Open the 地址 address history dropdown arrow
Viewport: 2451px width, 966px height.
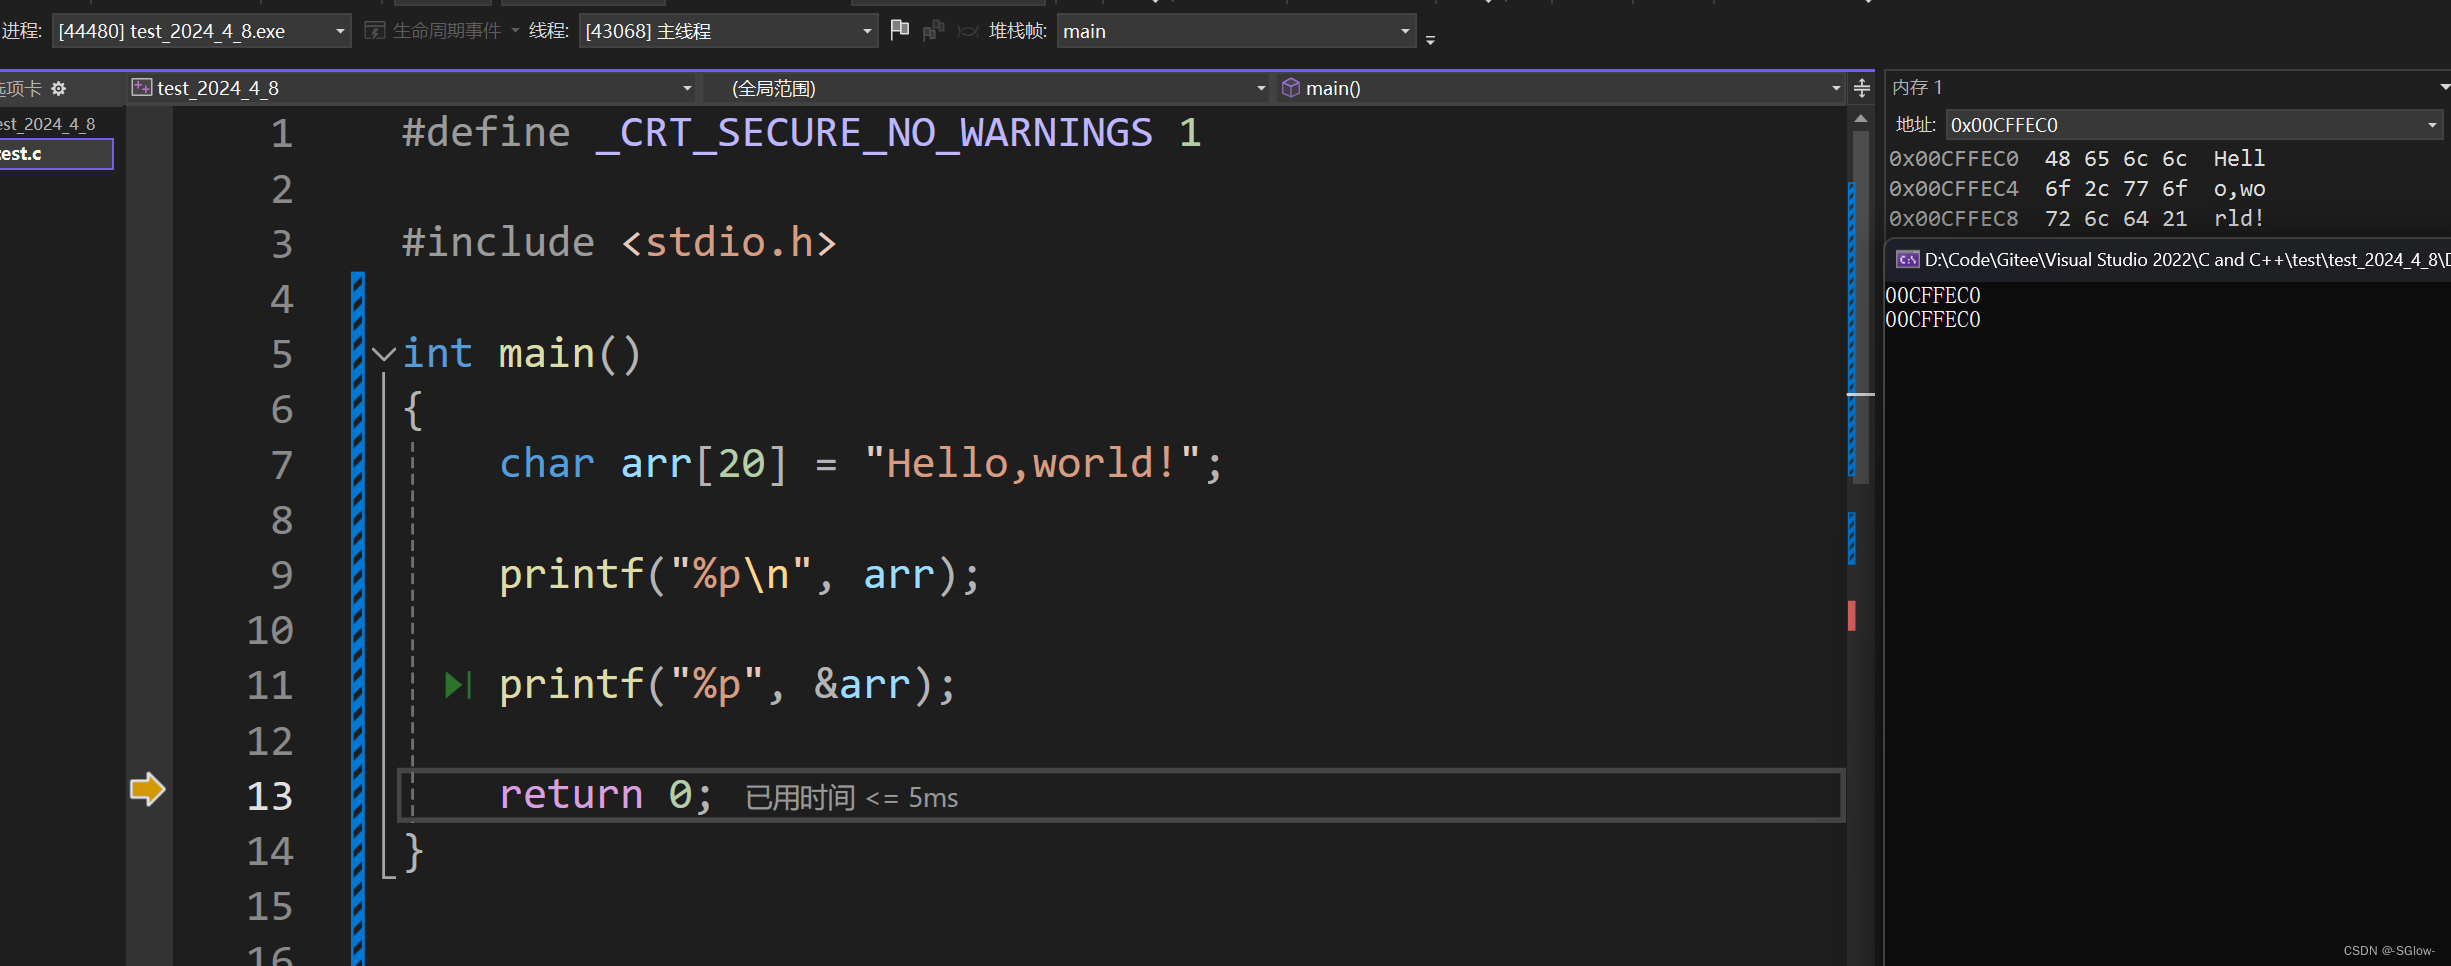pyautogui.click(x=2432, y=125)
